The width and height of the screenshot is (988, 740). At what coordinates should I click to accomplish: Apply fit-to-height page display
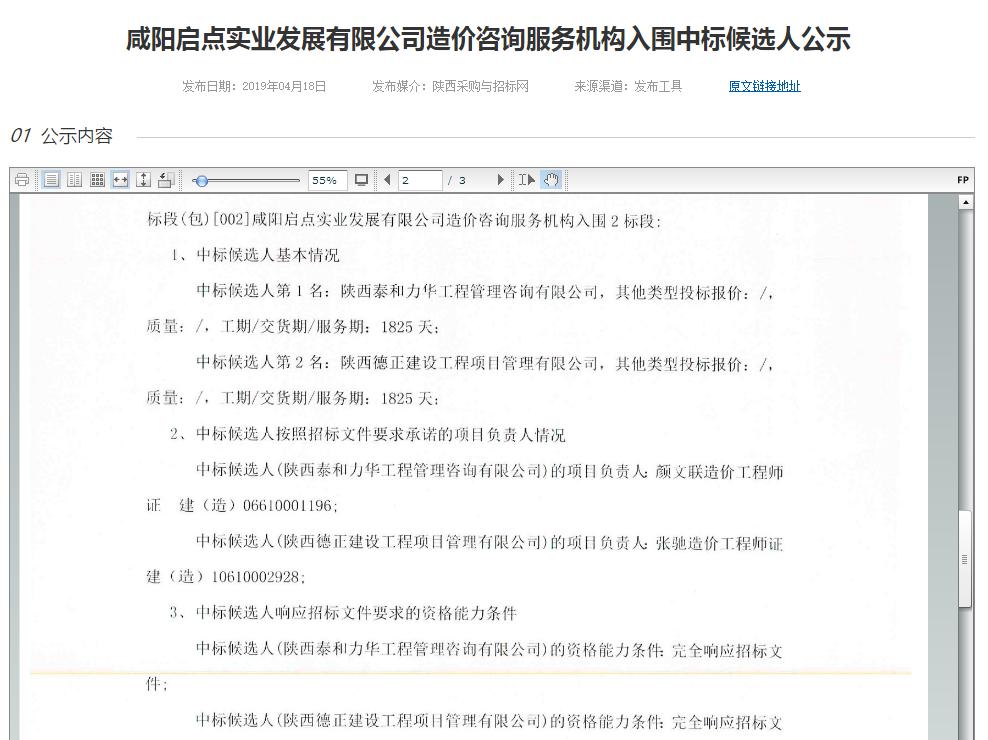pyautogui.click(x=141, y=180)
